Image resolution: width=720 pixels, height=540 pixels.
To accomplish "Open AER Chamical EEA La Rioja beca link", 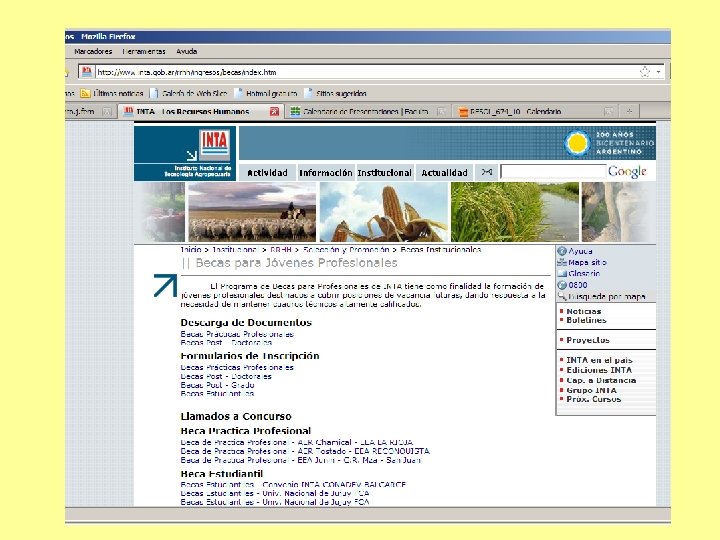I will [x=297, y=443].
